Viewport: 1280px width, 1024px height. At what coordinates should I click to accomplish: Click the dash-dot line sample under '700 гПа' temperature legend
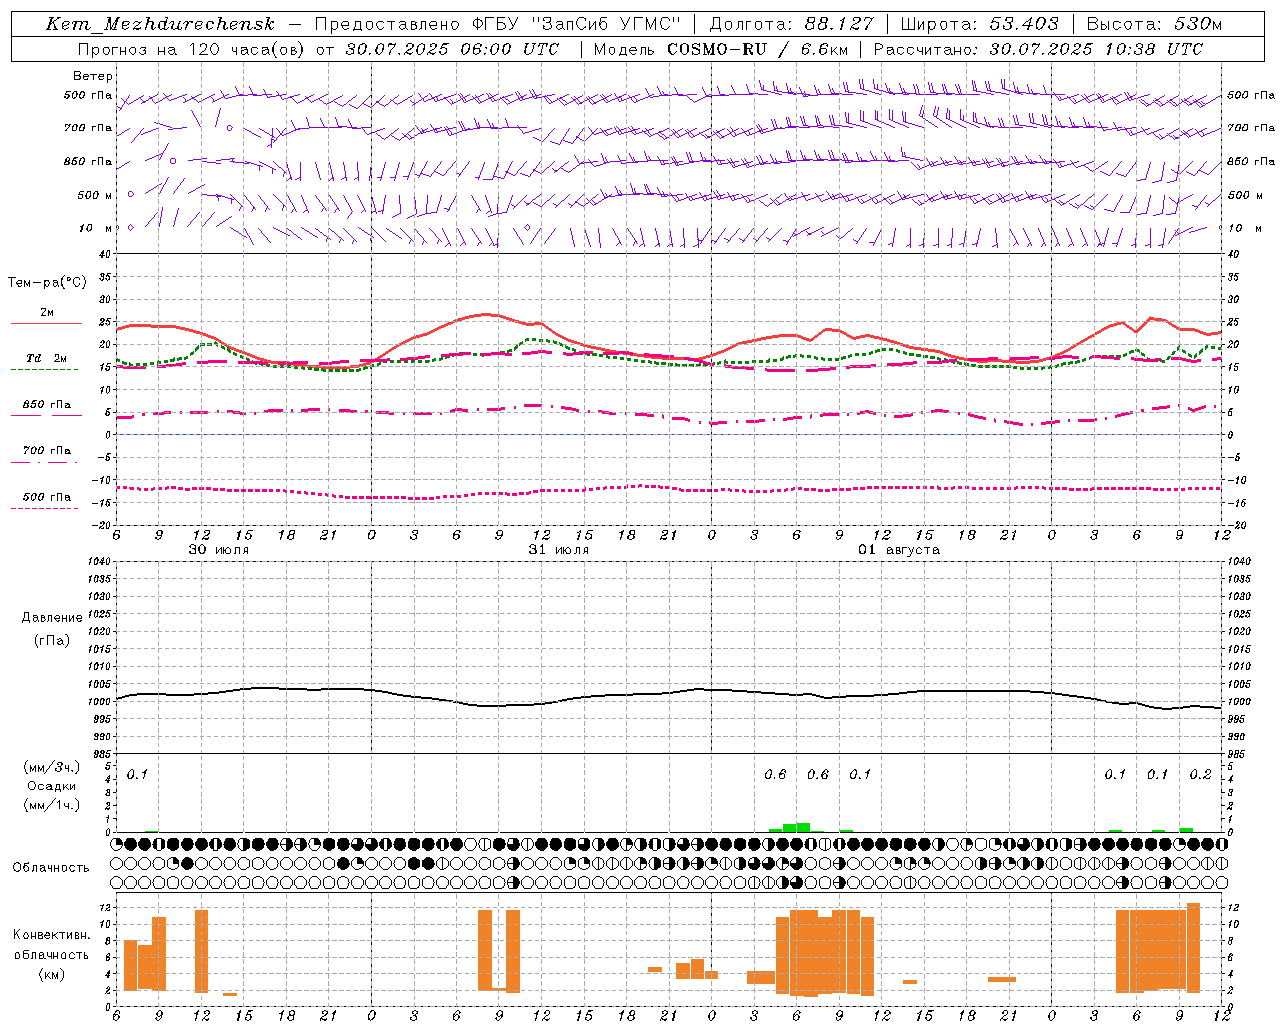44,463
